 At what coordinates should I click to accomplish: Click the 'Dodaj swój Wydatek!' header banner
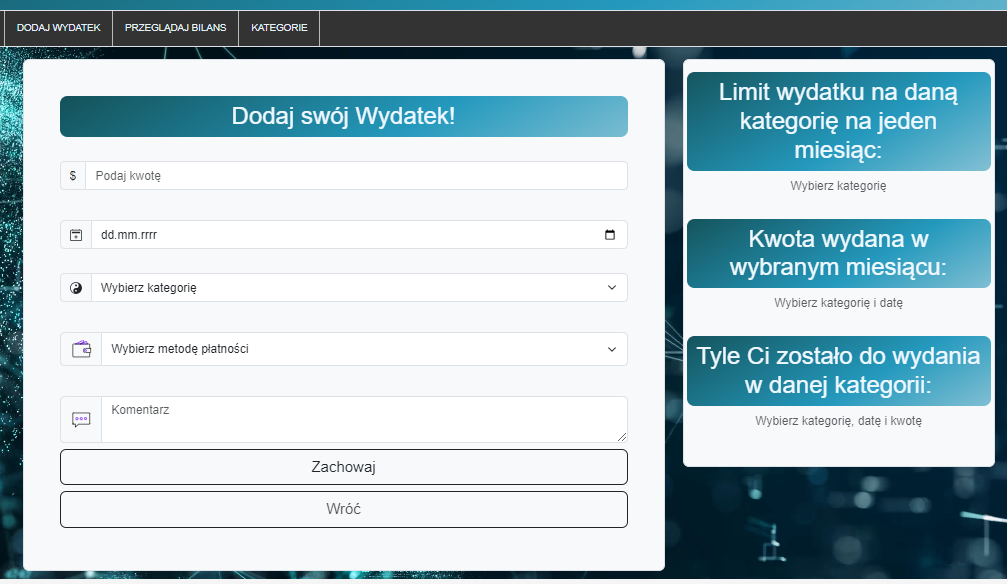(x=343, y=116)
